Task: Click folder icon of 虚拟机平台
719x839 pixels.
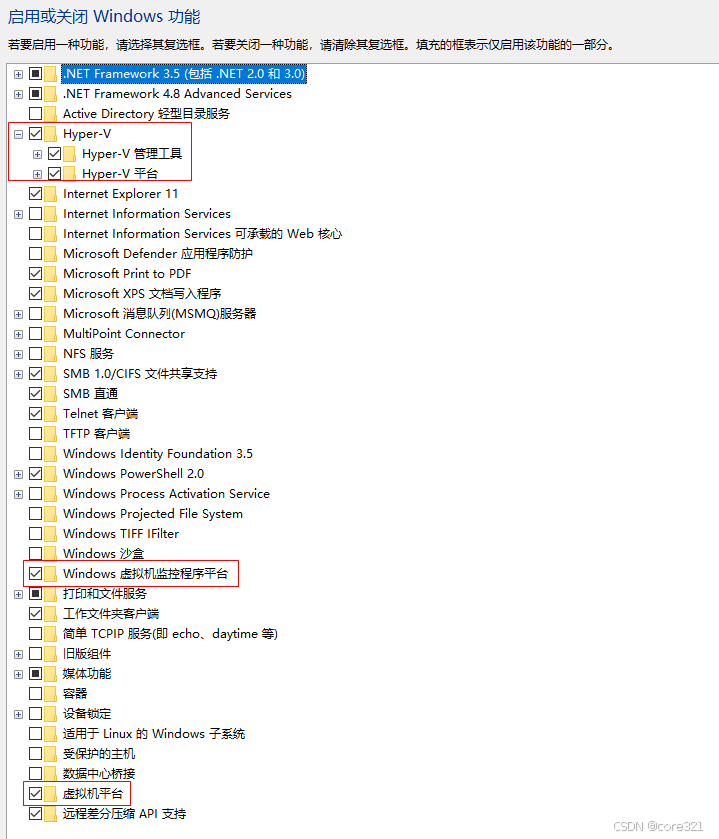Action: pyautogui.click(x=51, y=794)
